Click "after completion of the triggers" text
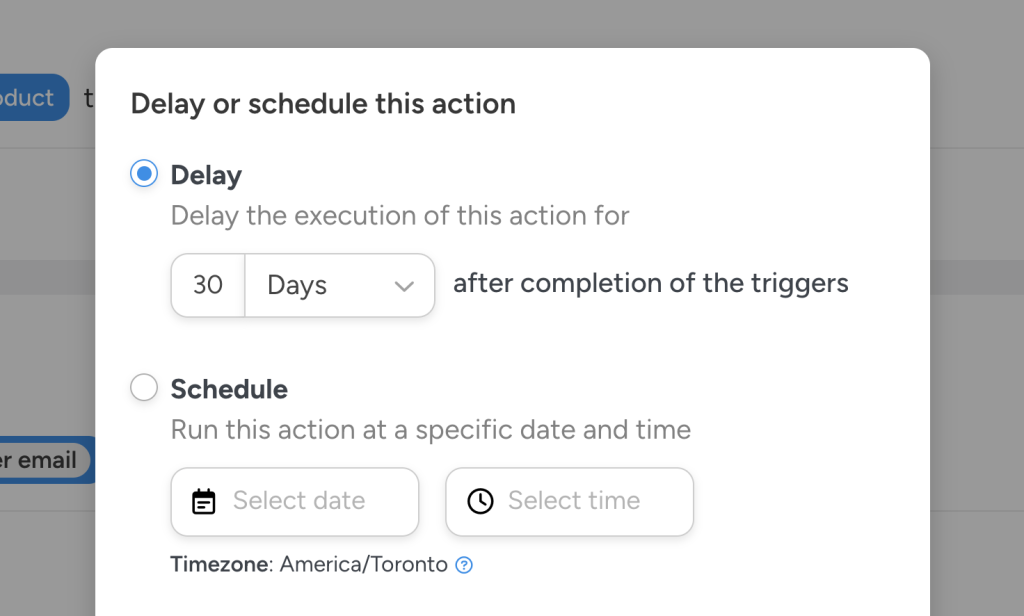The image size is (1024, 616). [x=651, y=284]
